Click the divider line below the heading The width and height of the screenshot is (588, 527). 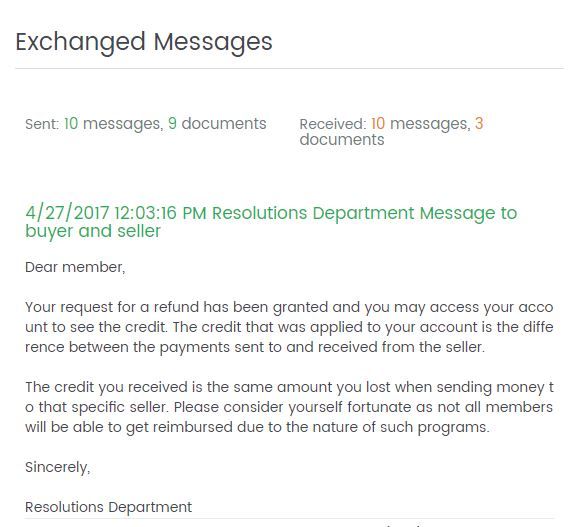pos(290,69)
